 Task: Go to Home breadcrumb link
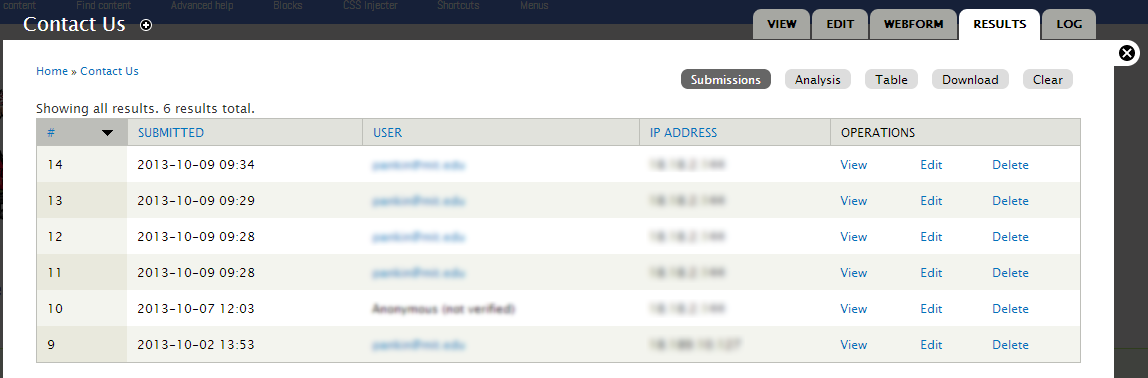pyautogui.click(x=52, y=71)
